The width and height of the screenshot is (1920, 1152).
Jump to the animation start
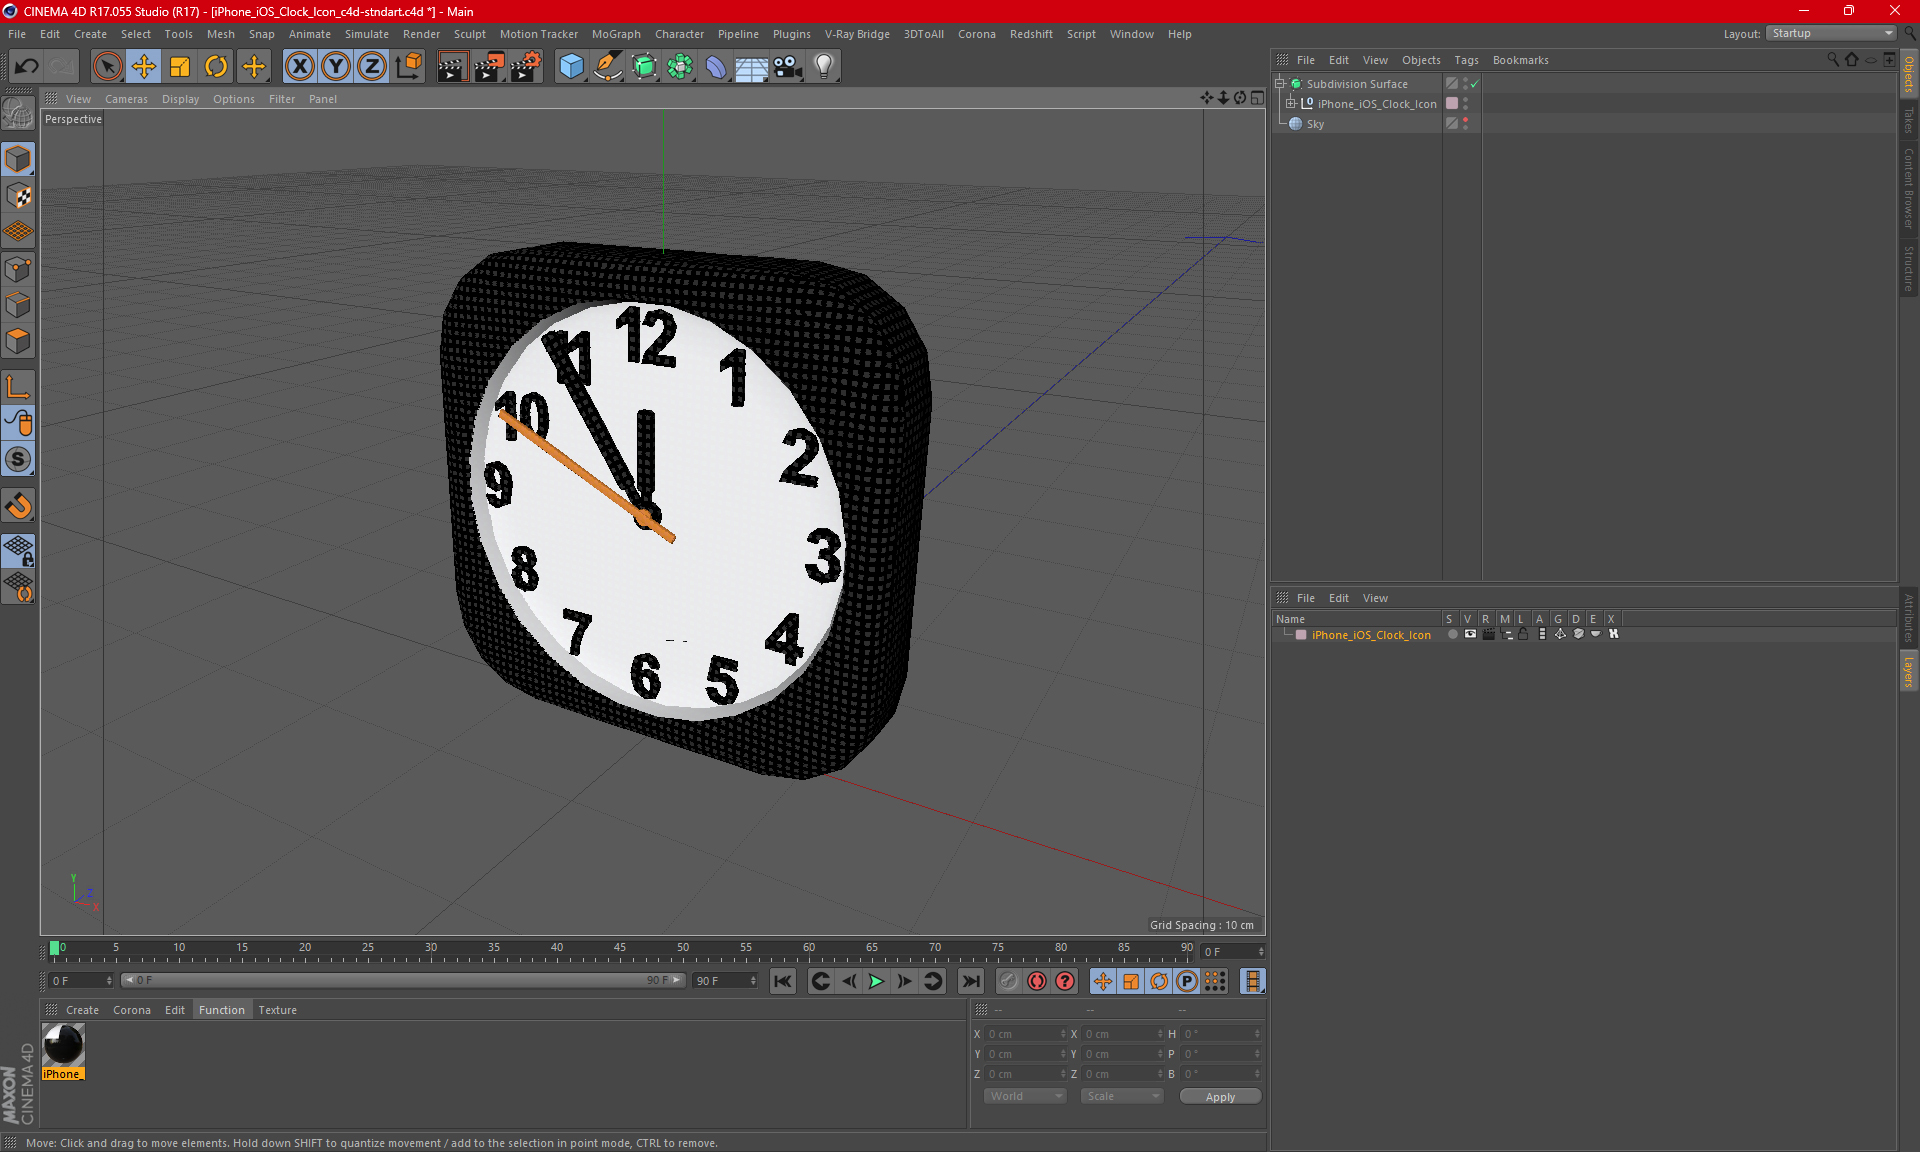783,981
